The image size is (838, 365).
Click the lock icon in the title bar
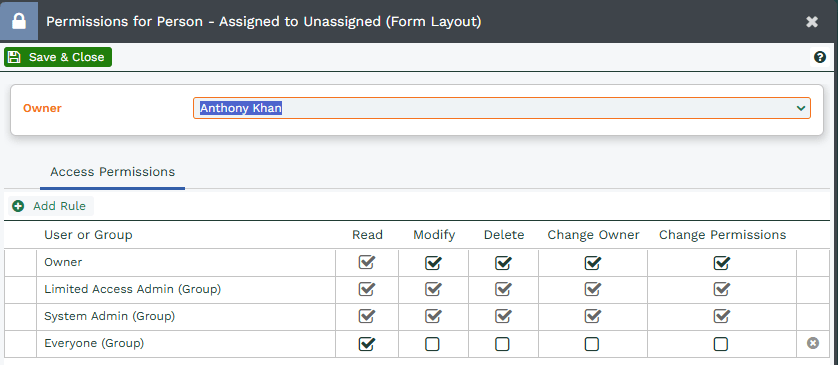[19, 21]
